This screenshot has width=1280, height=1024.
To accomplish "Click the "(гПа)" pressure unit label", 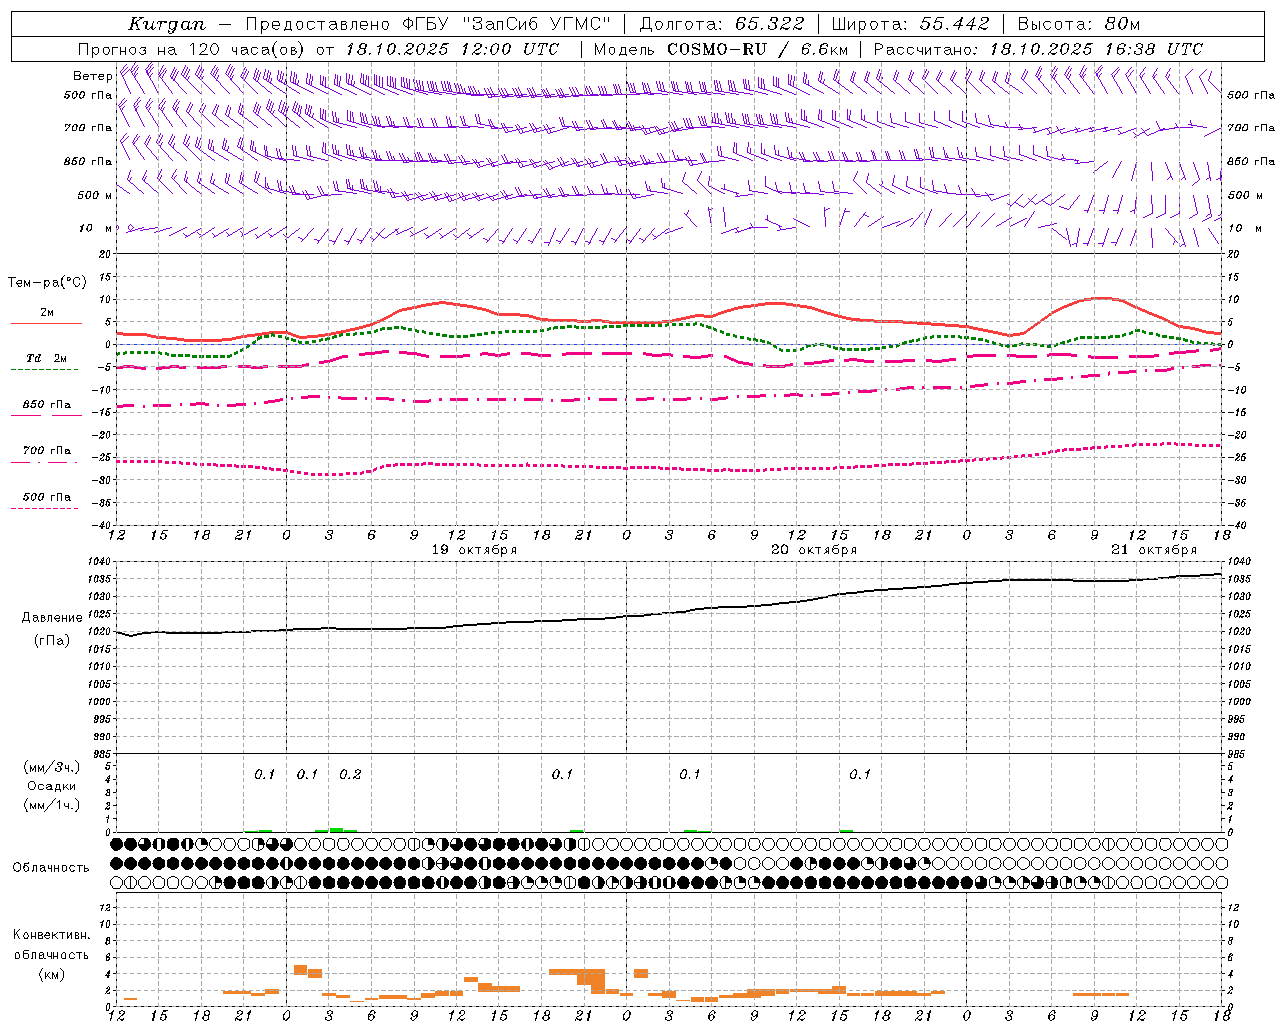I will (x=51, y=640).
